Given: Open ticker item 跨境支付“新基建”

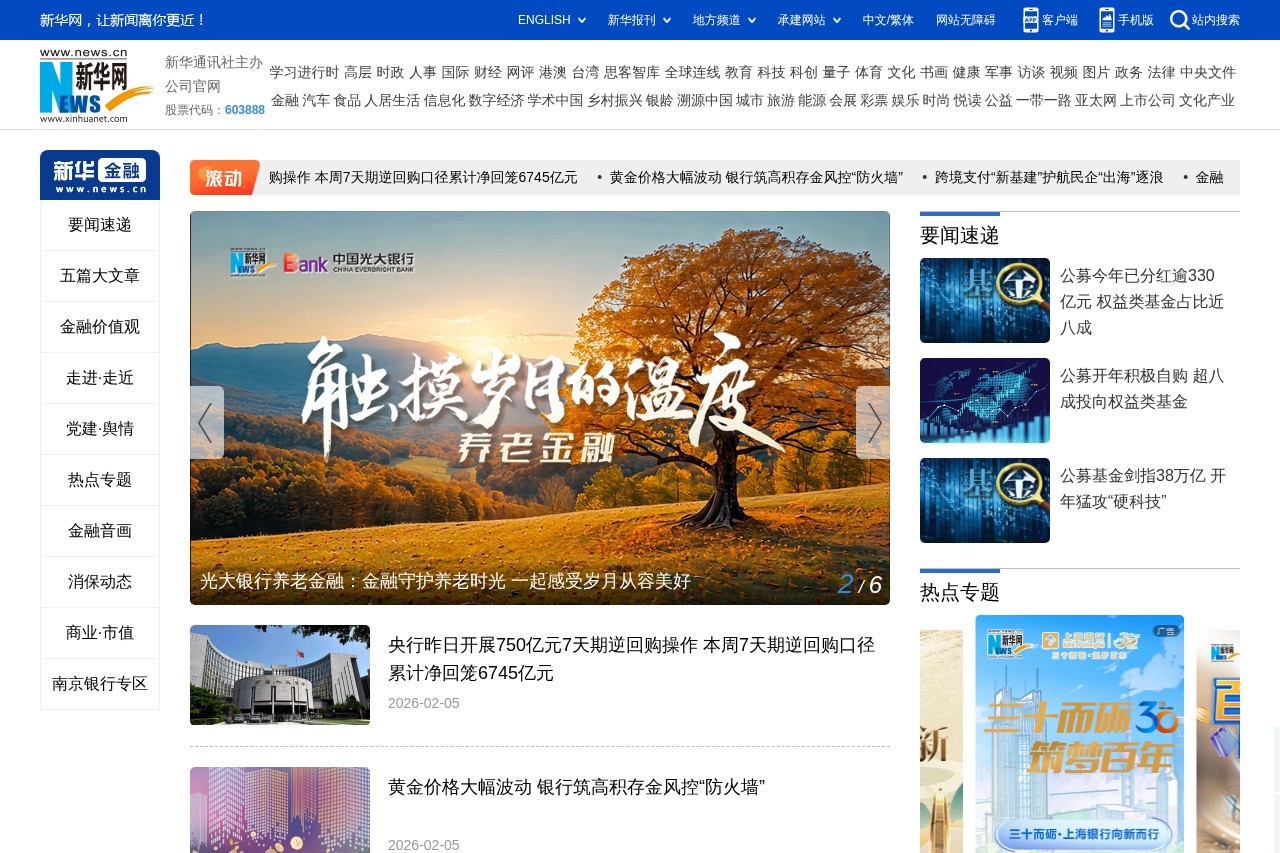Looking at the screenshot, I should tap(1049, 177).
